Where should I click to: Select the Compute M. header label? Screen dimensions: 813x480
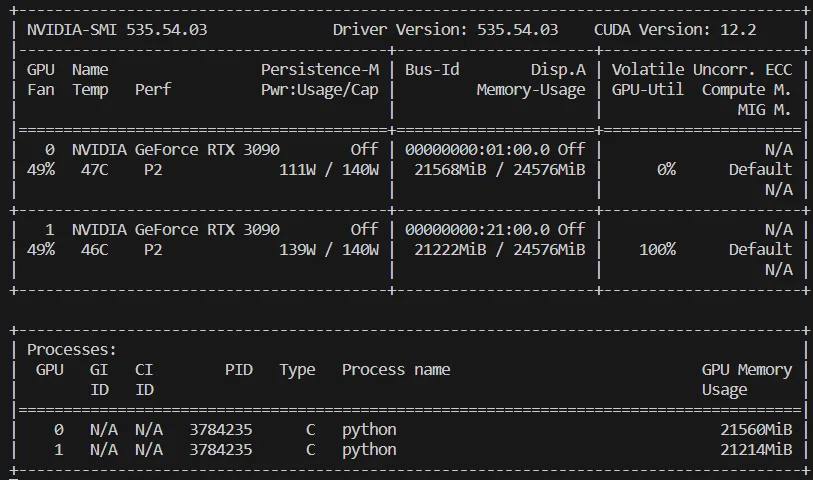click(x=747, y=90)
